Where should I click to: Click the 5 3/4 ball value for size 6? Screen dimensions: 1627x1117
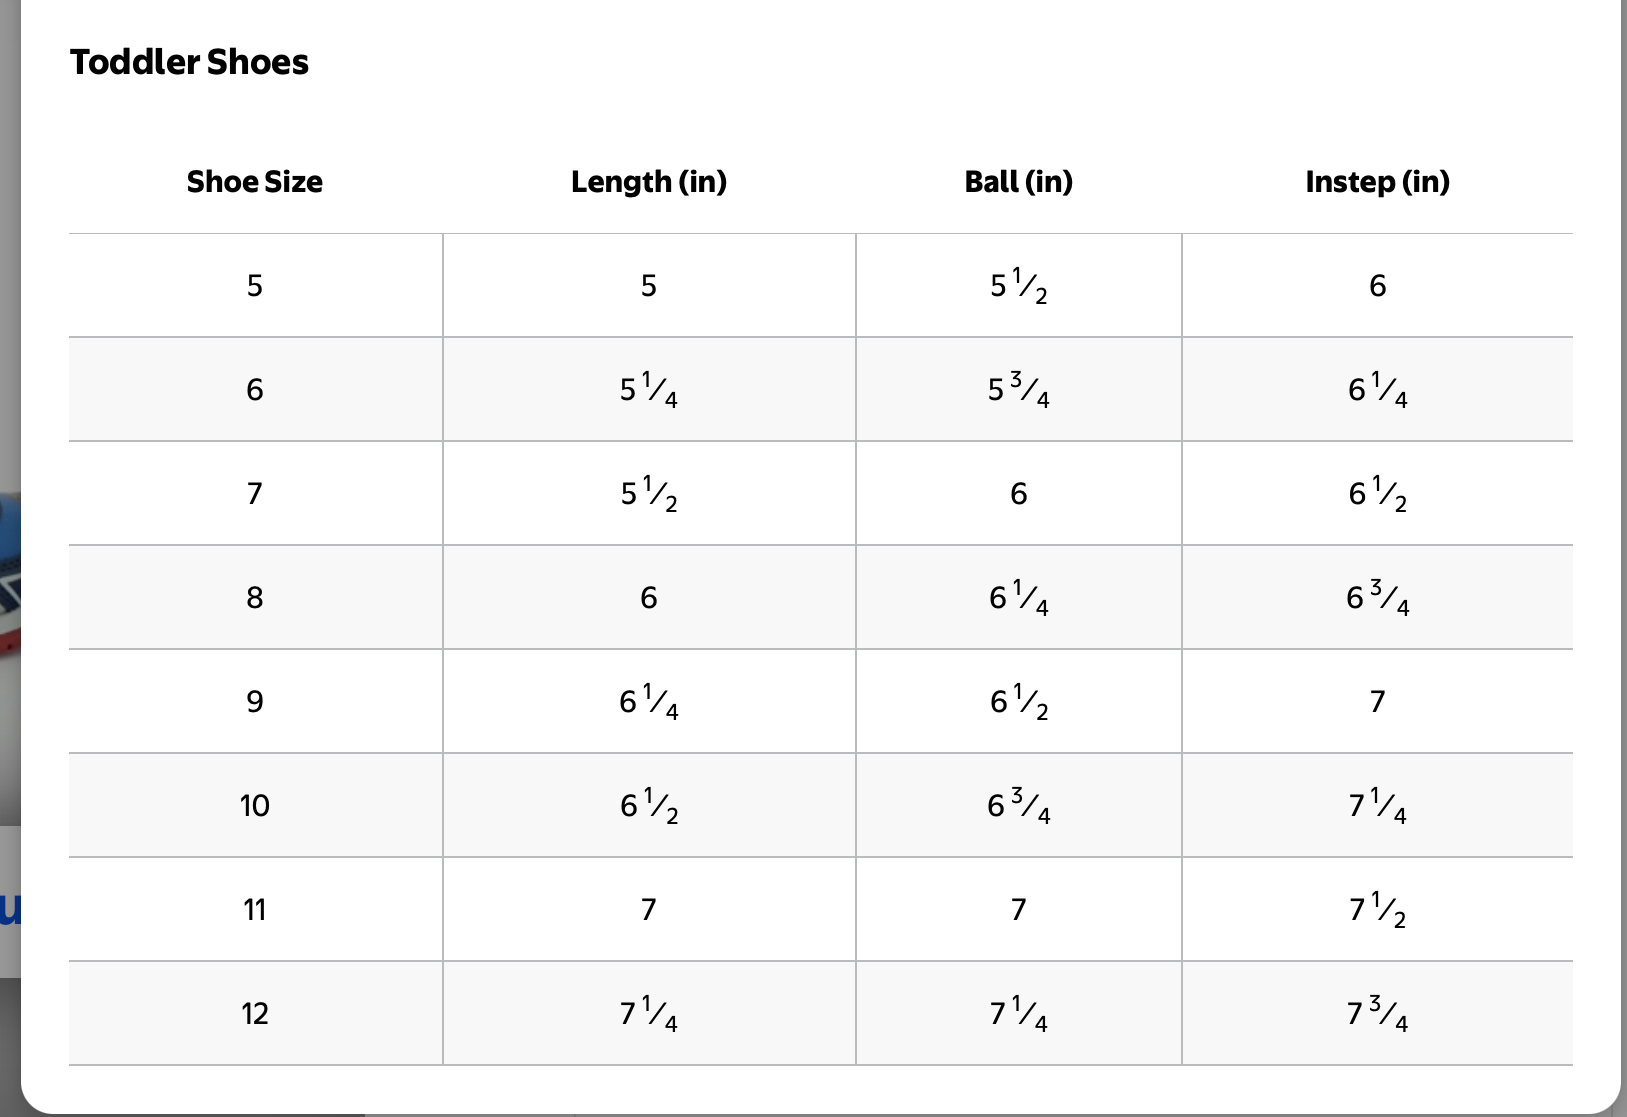pos(1018,390)
